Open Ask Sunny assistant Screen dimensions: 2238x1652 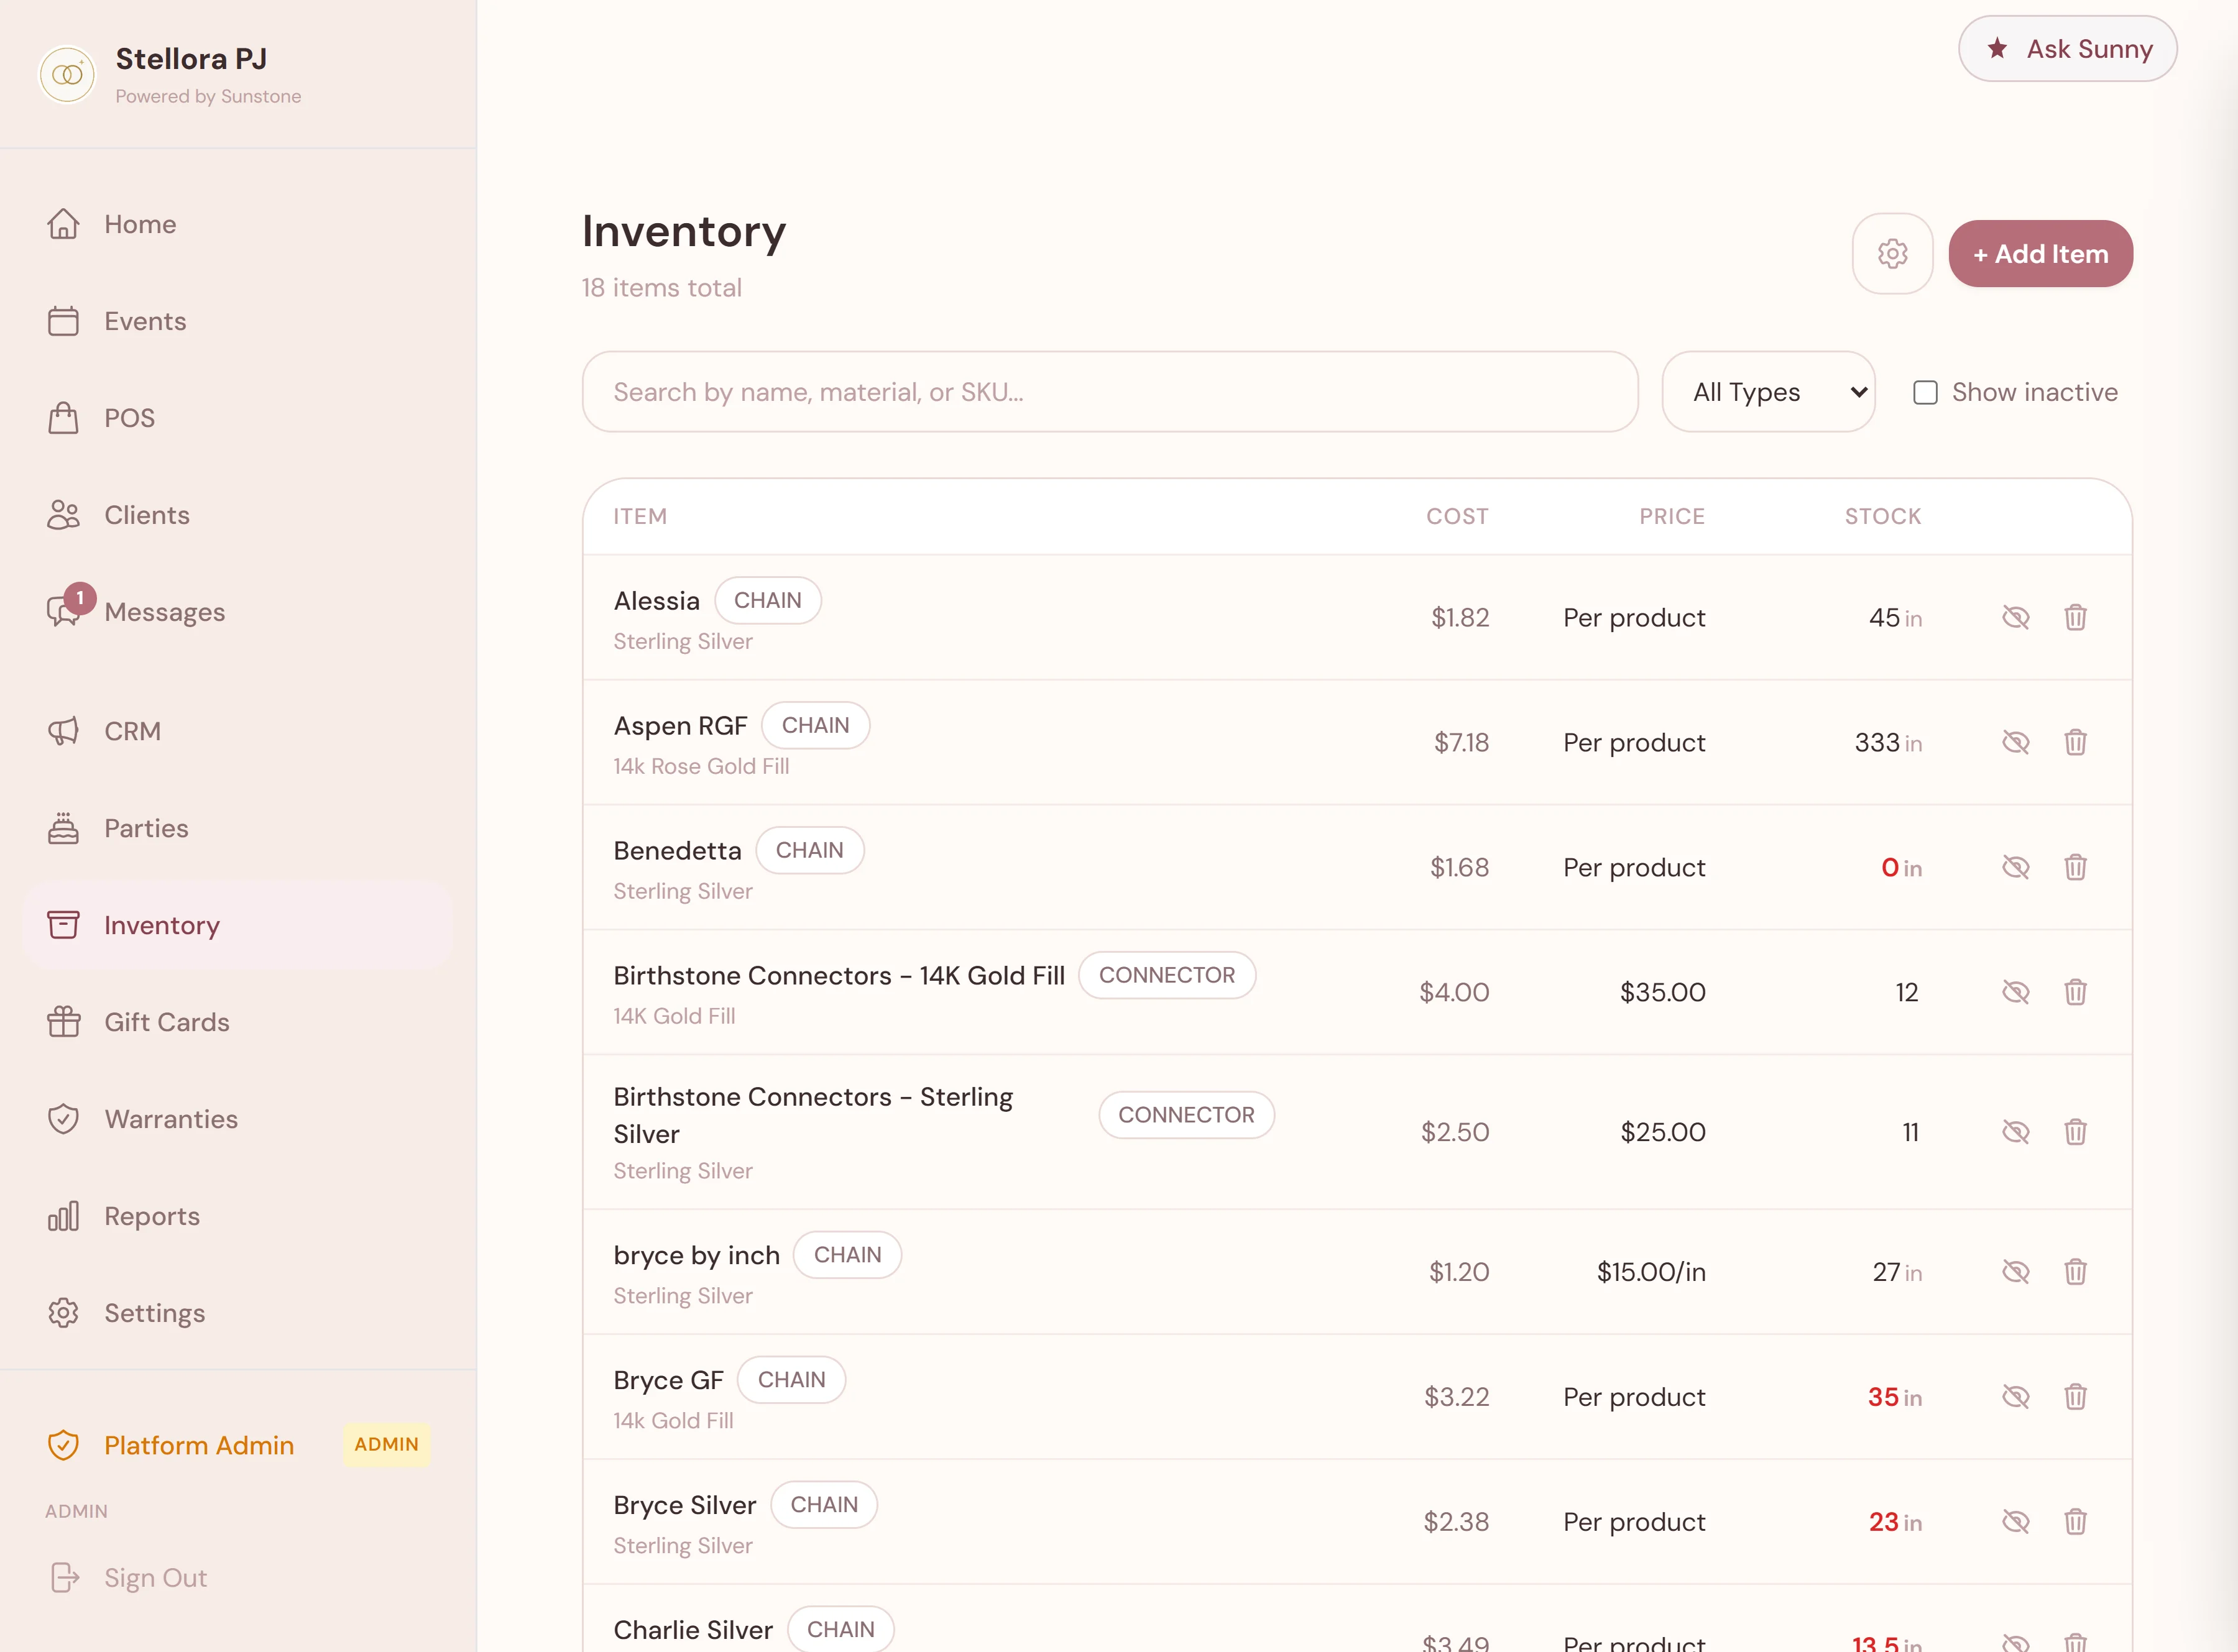(x=2067, y=48)
